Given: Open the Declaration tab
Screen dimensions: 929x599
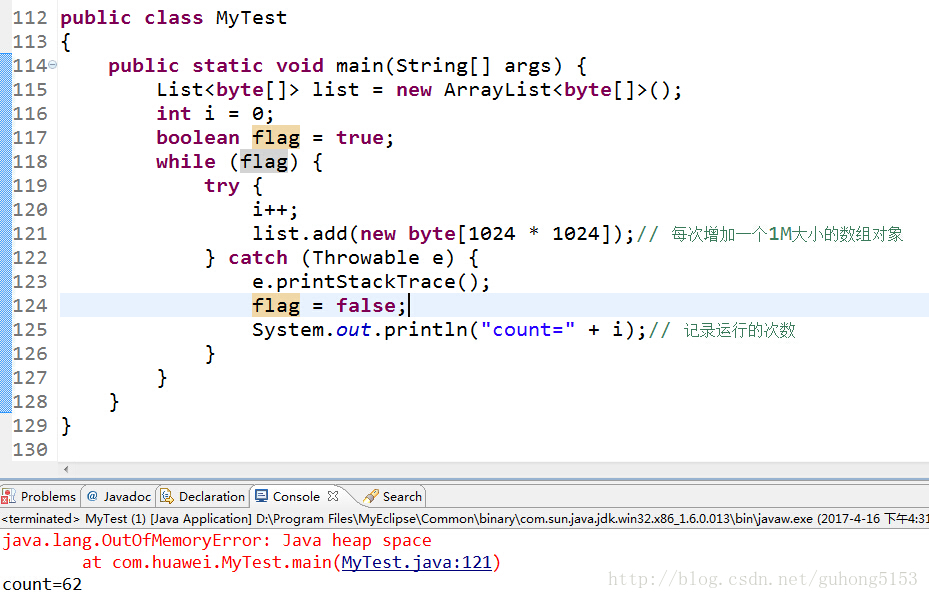Looking at the screenshot, I should pyautogui.click(x=203, y=497).
